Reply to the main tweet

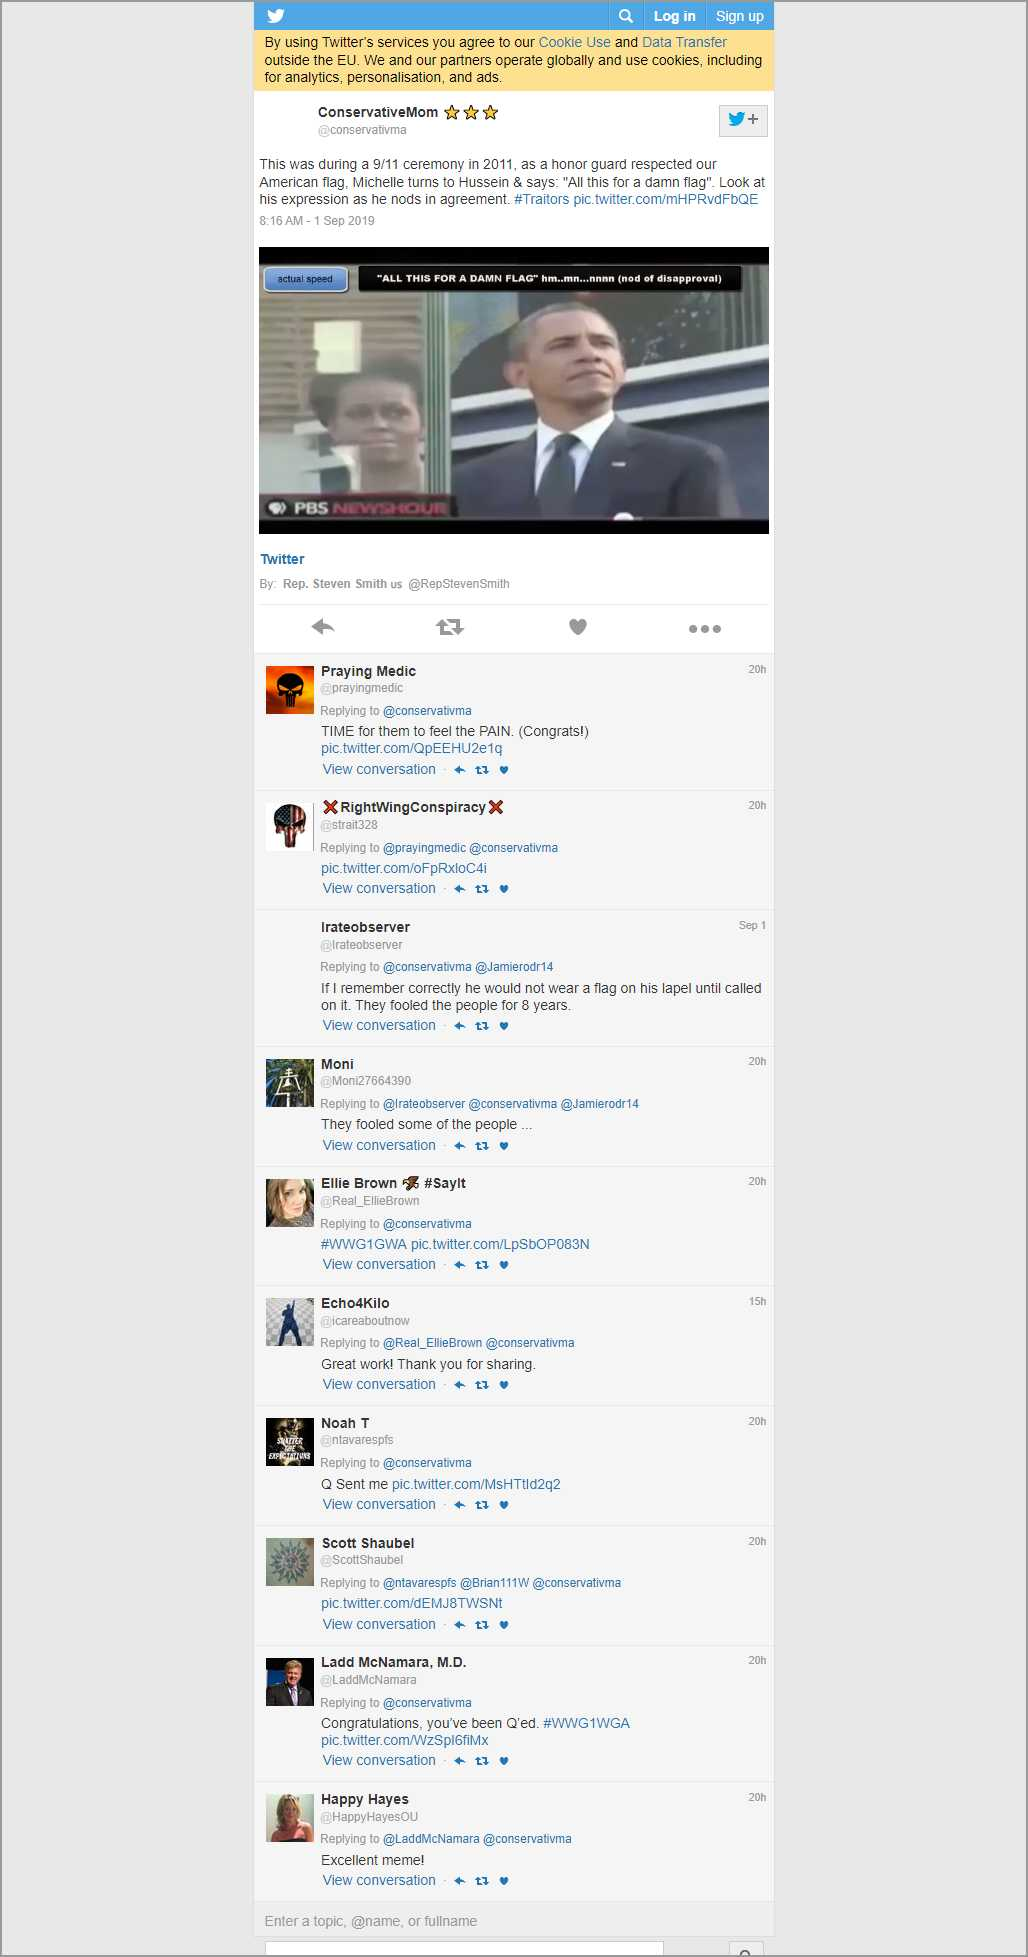(x=322, y=627)
